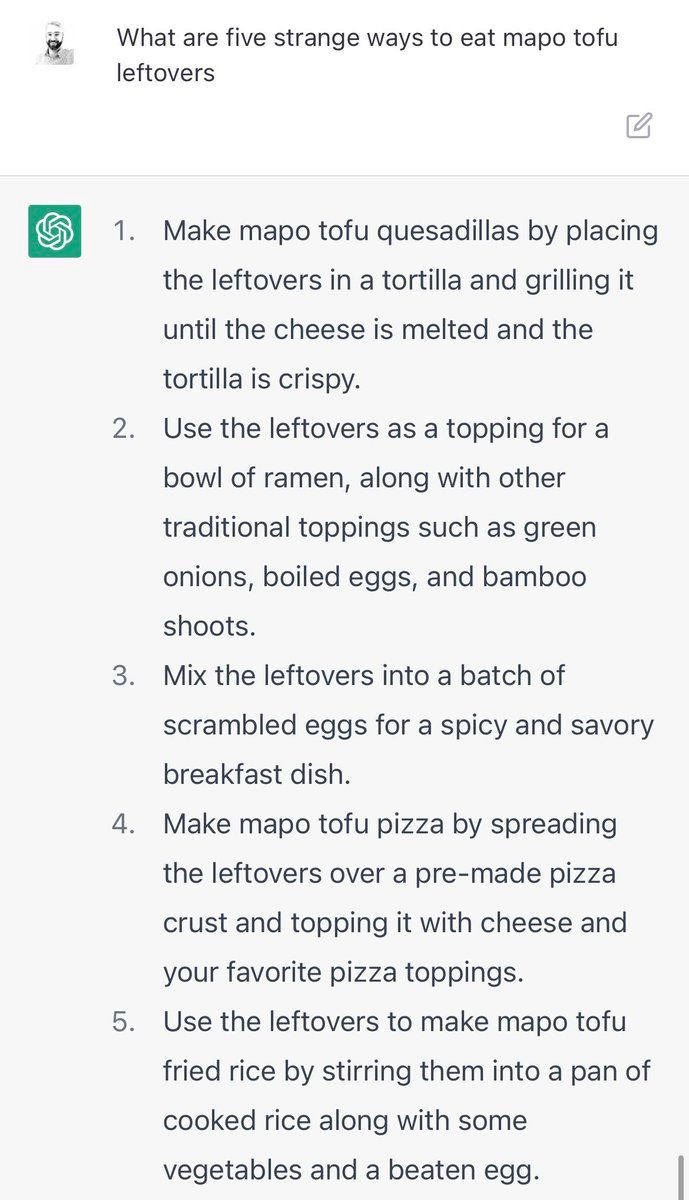Click the number 1 list marker
689x1200 pixels.
coord(124,231)
